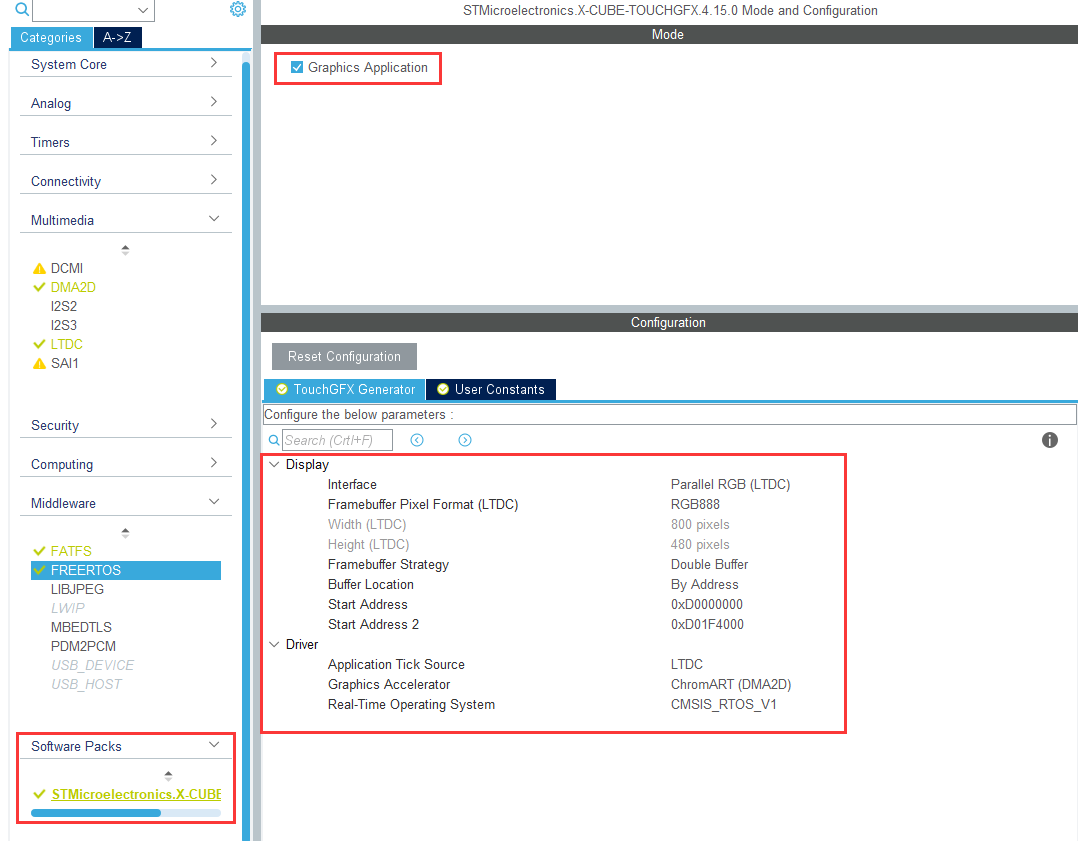Collapse the Display parameter group
The width and height of the screenshot is (1078, 841).
point(274,465)
